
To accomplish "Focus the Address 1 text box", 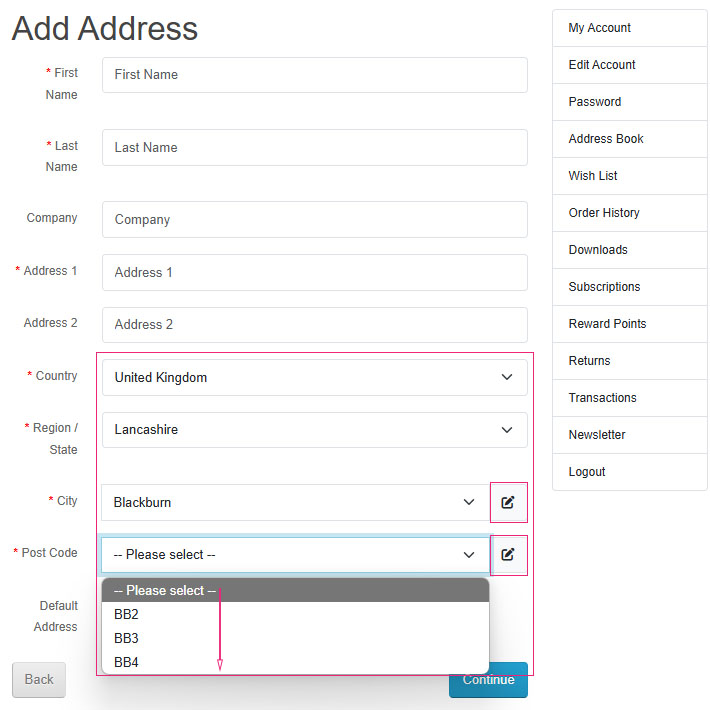I will point(314,272).
